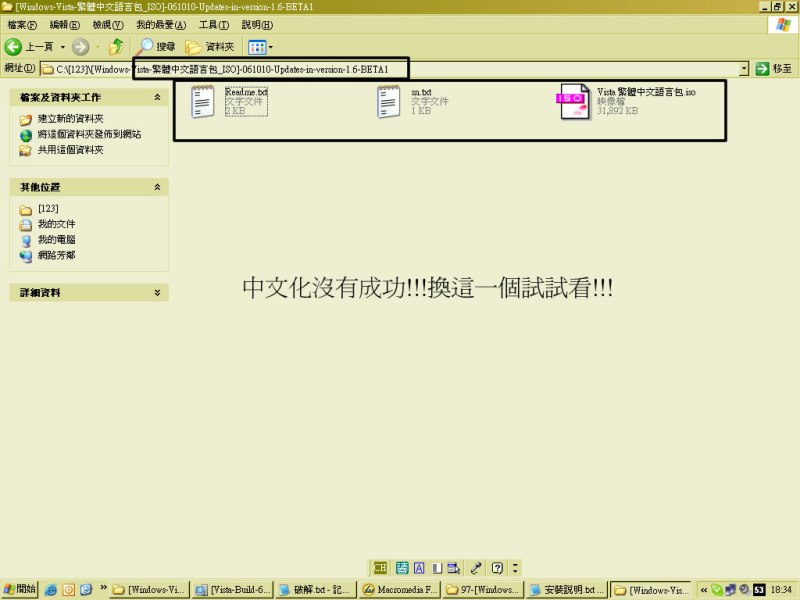Click the network monitors tray icon
Image resolution: width=800 pixels, height=600 pixels.
[731, 590]
